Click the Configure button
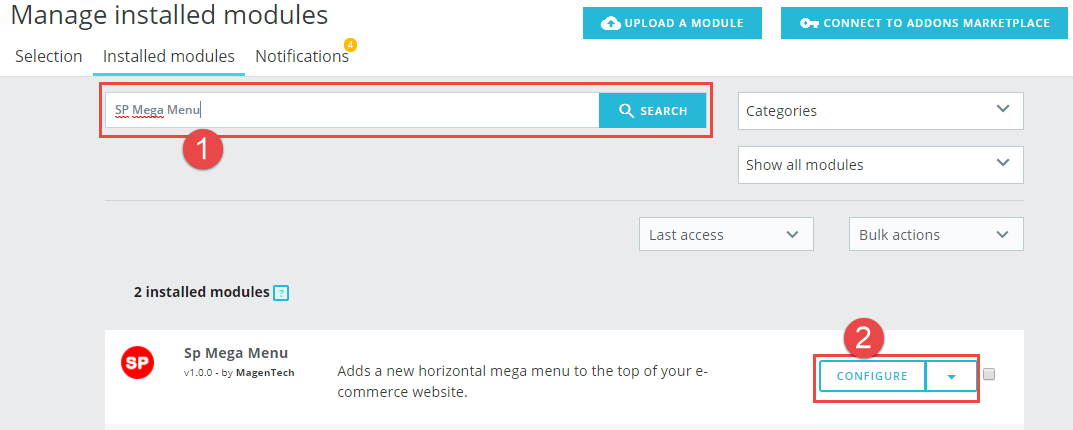The image size is (1073, 430). [872, 377]
